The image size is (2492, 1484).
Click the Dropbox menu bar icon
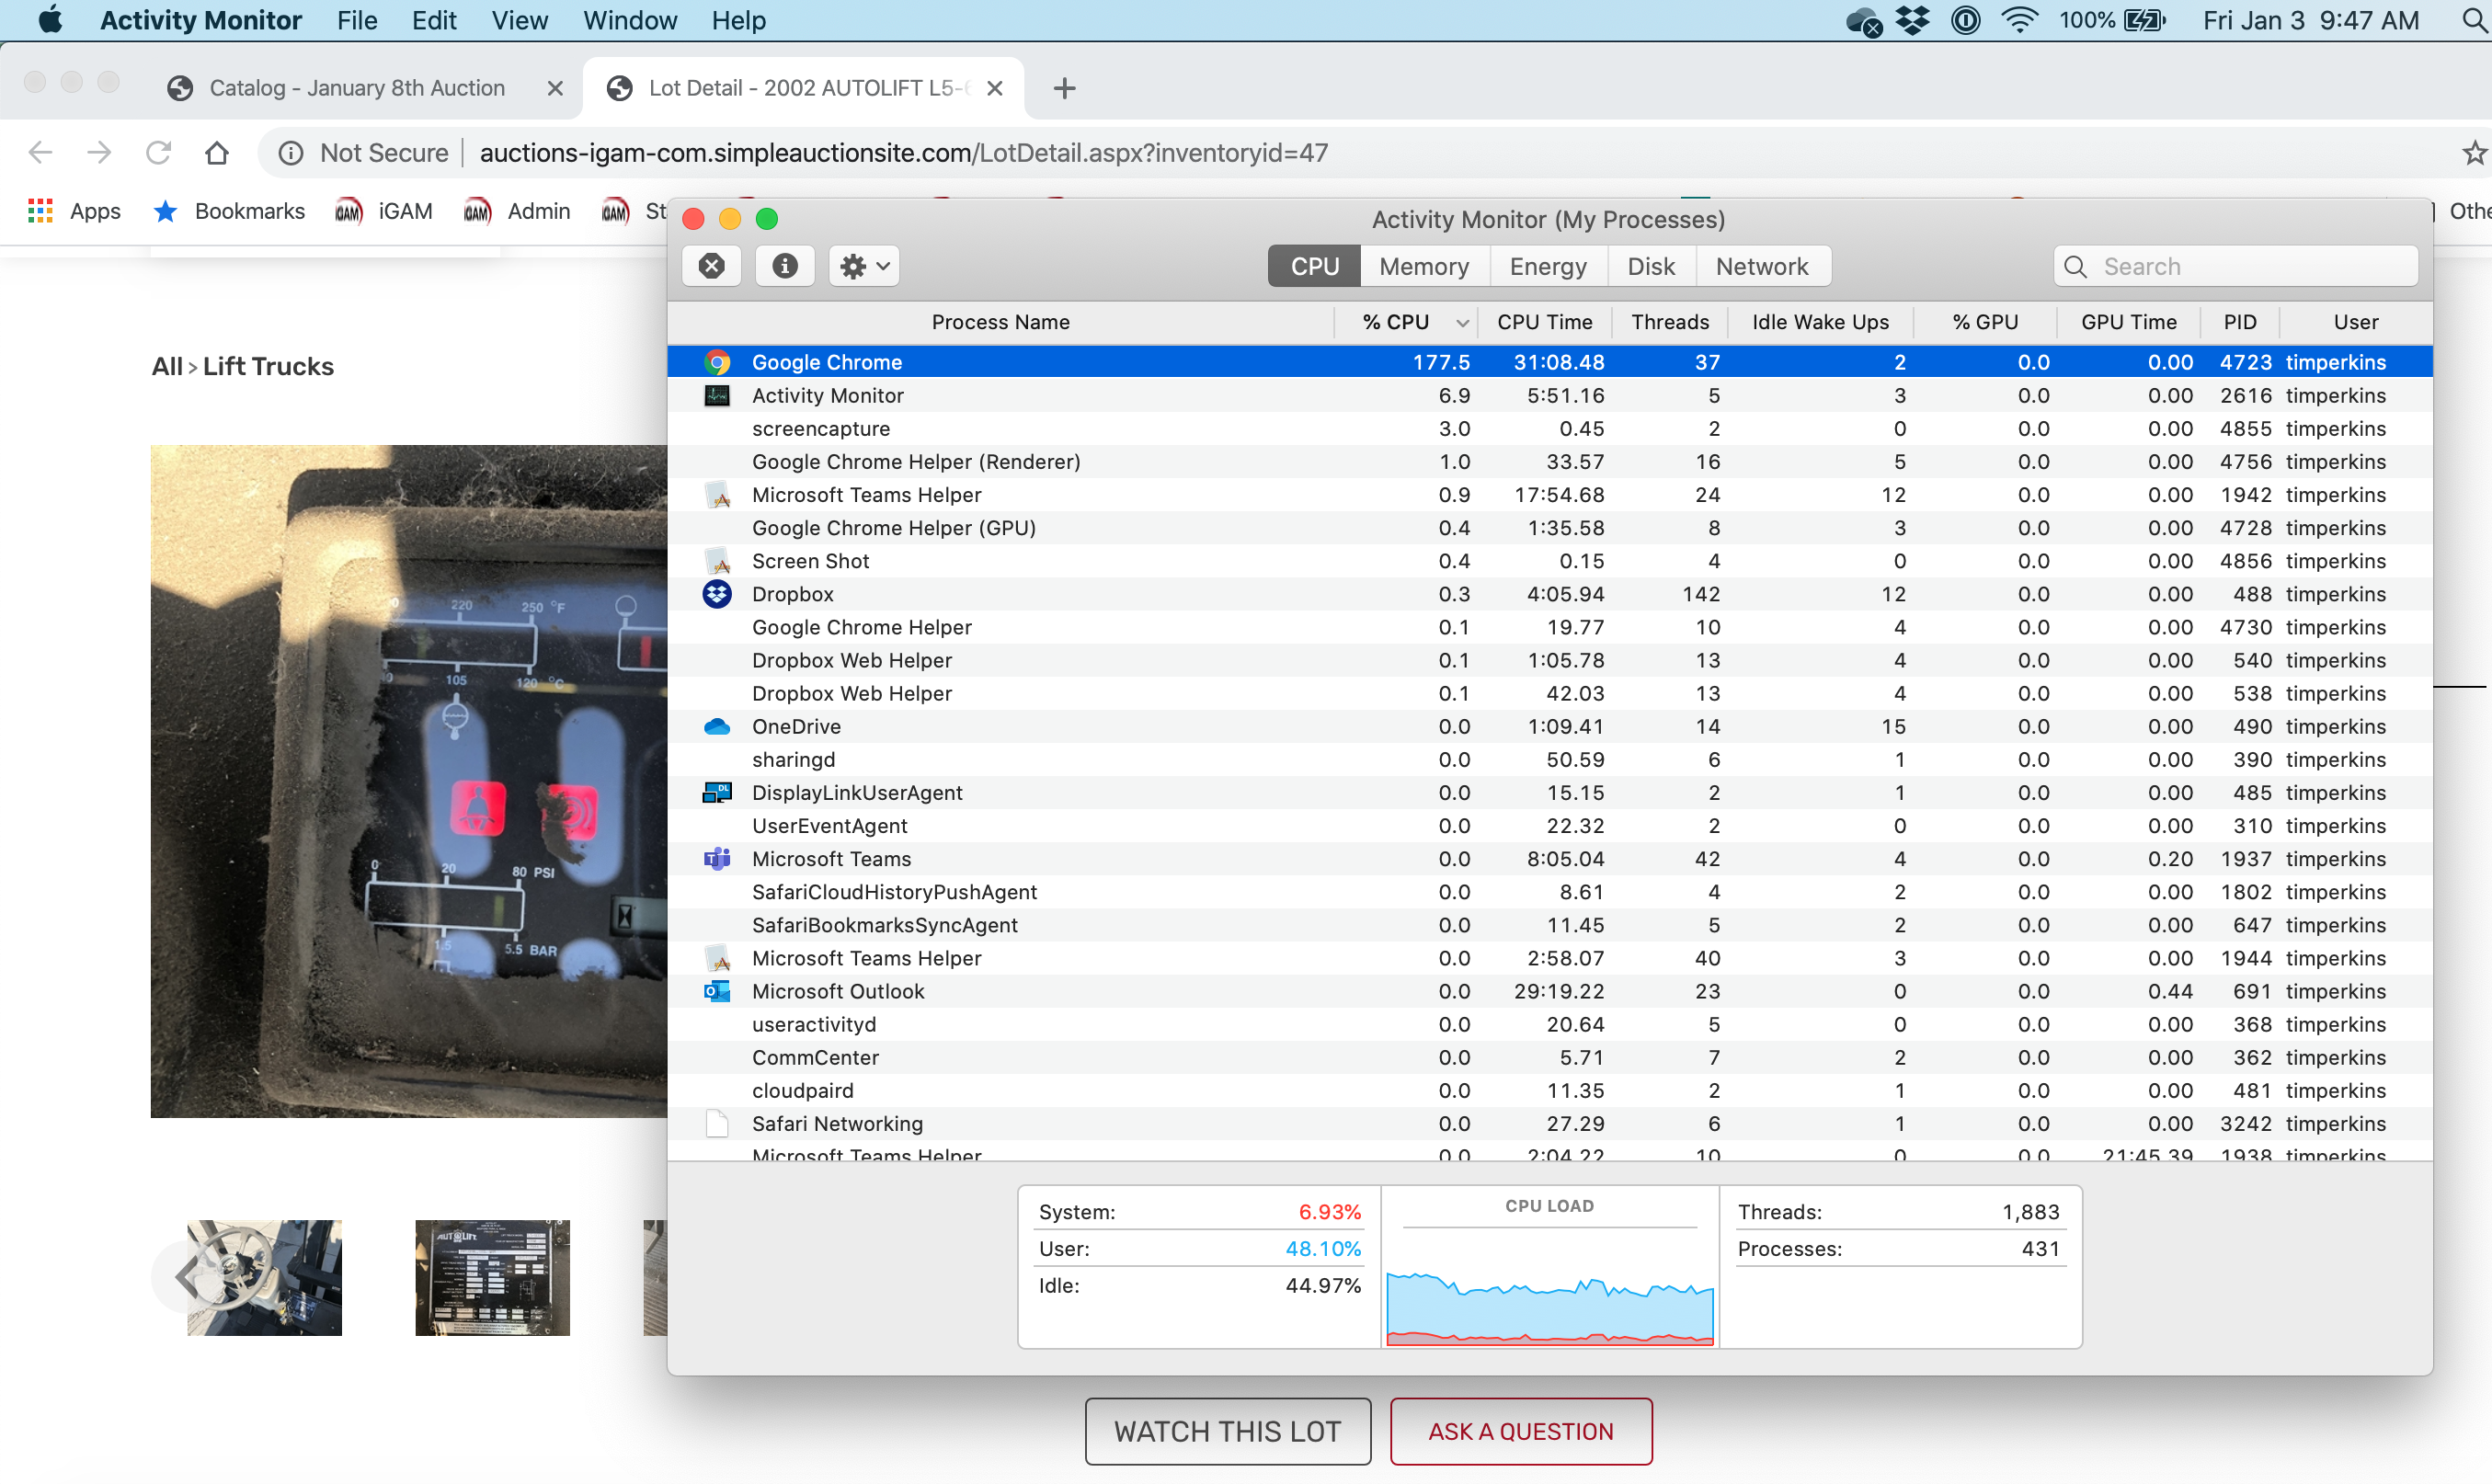pos(1912,20)
